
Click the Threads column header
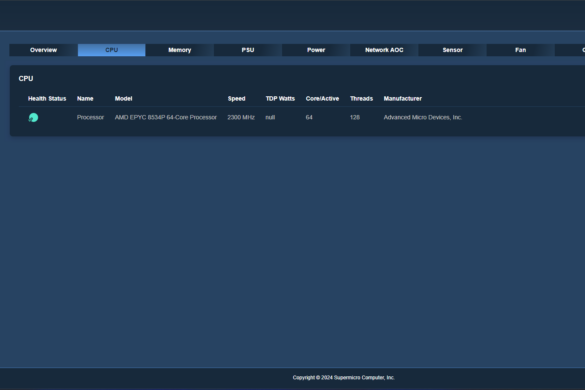click(362, 99)
